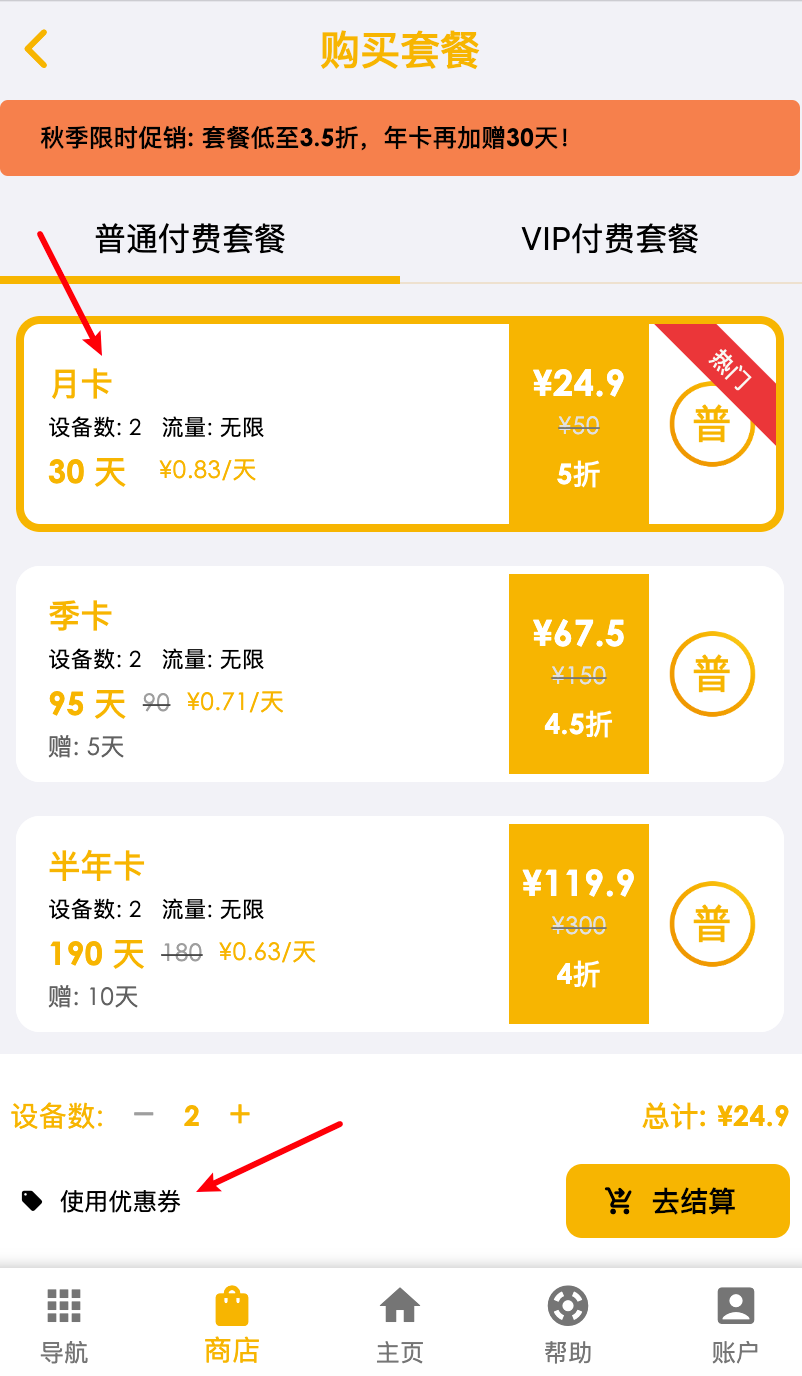Tap the coupon tag icon

pos(32,1200)
